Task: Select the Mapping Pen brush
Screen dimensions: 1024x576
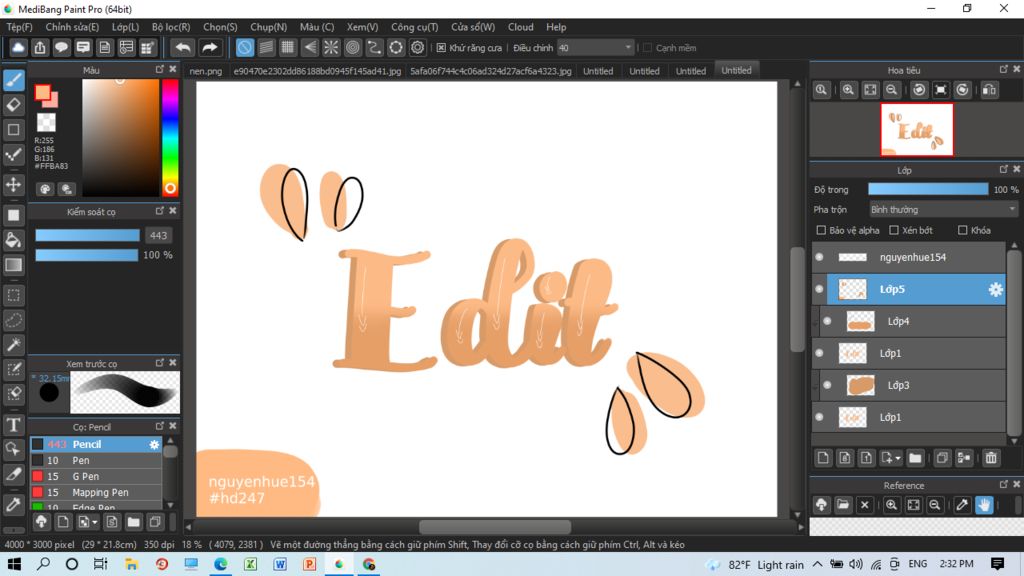Action: click(96, 492)
